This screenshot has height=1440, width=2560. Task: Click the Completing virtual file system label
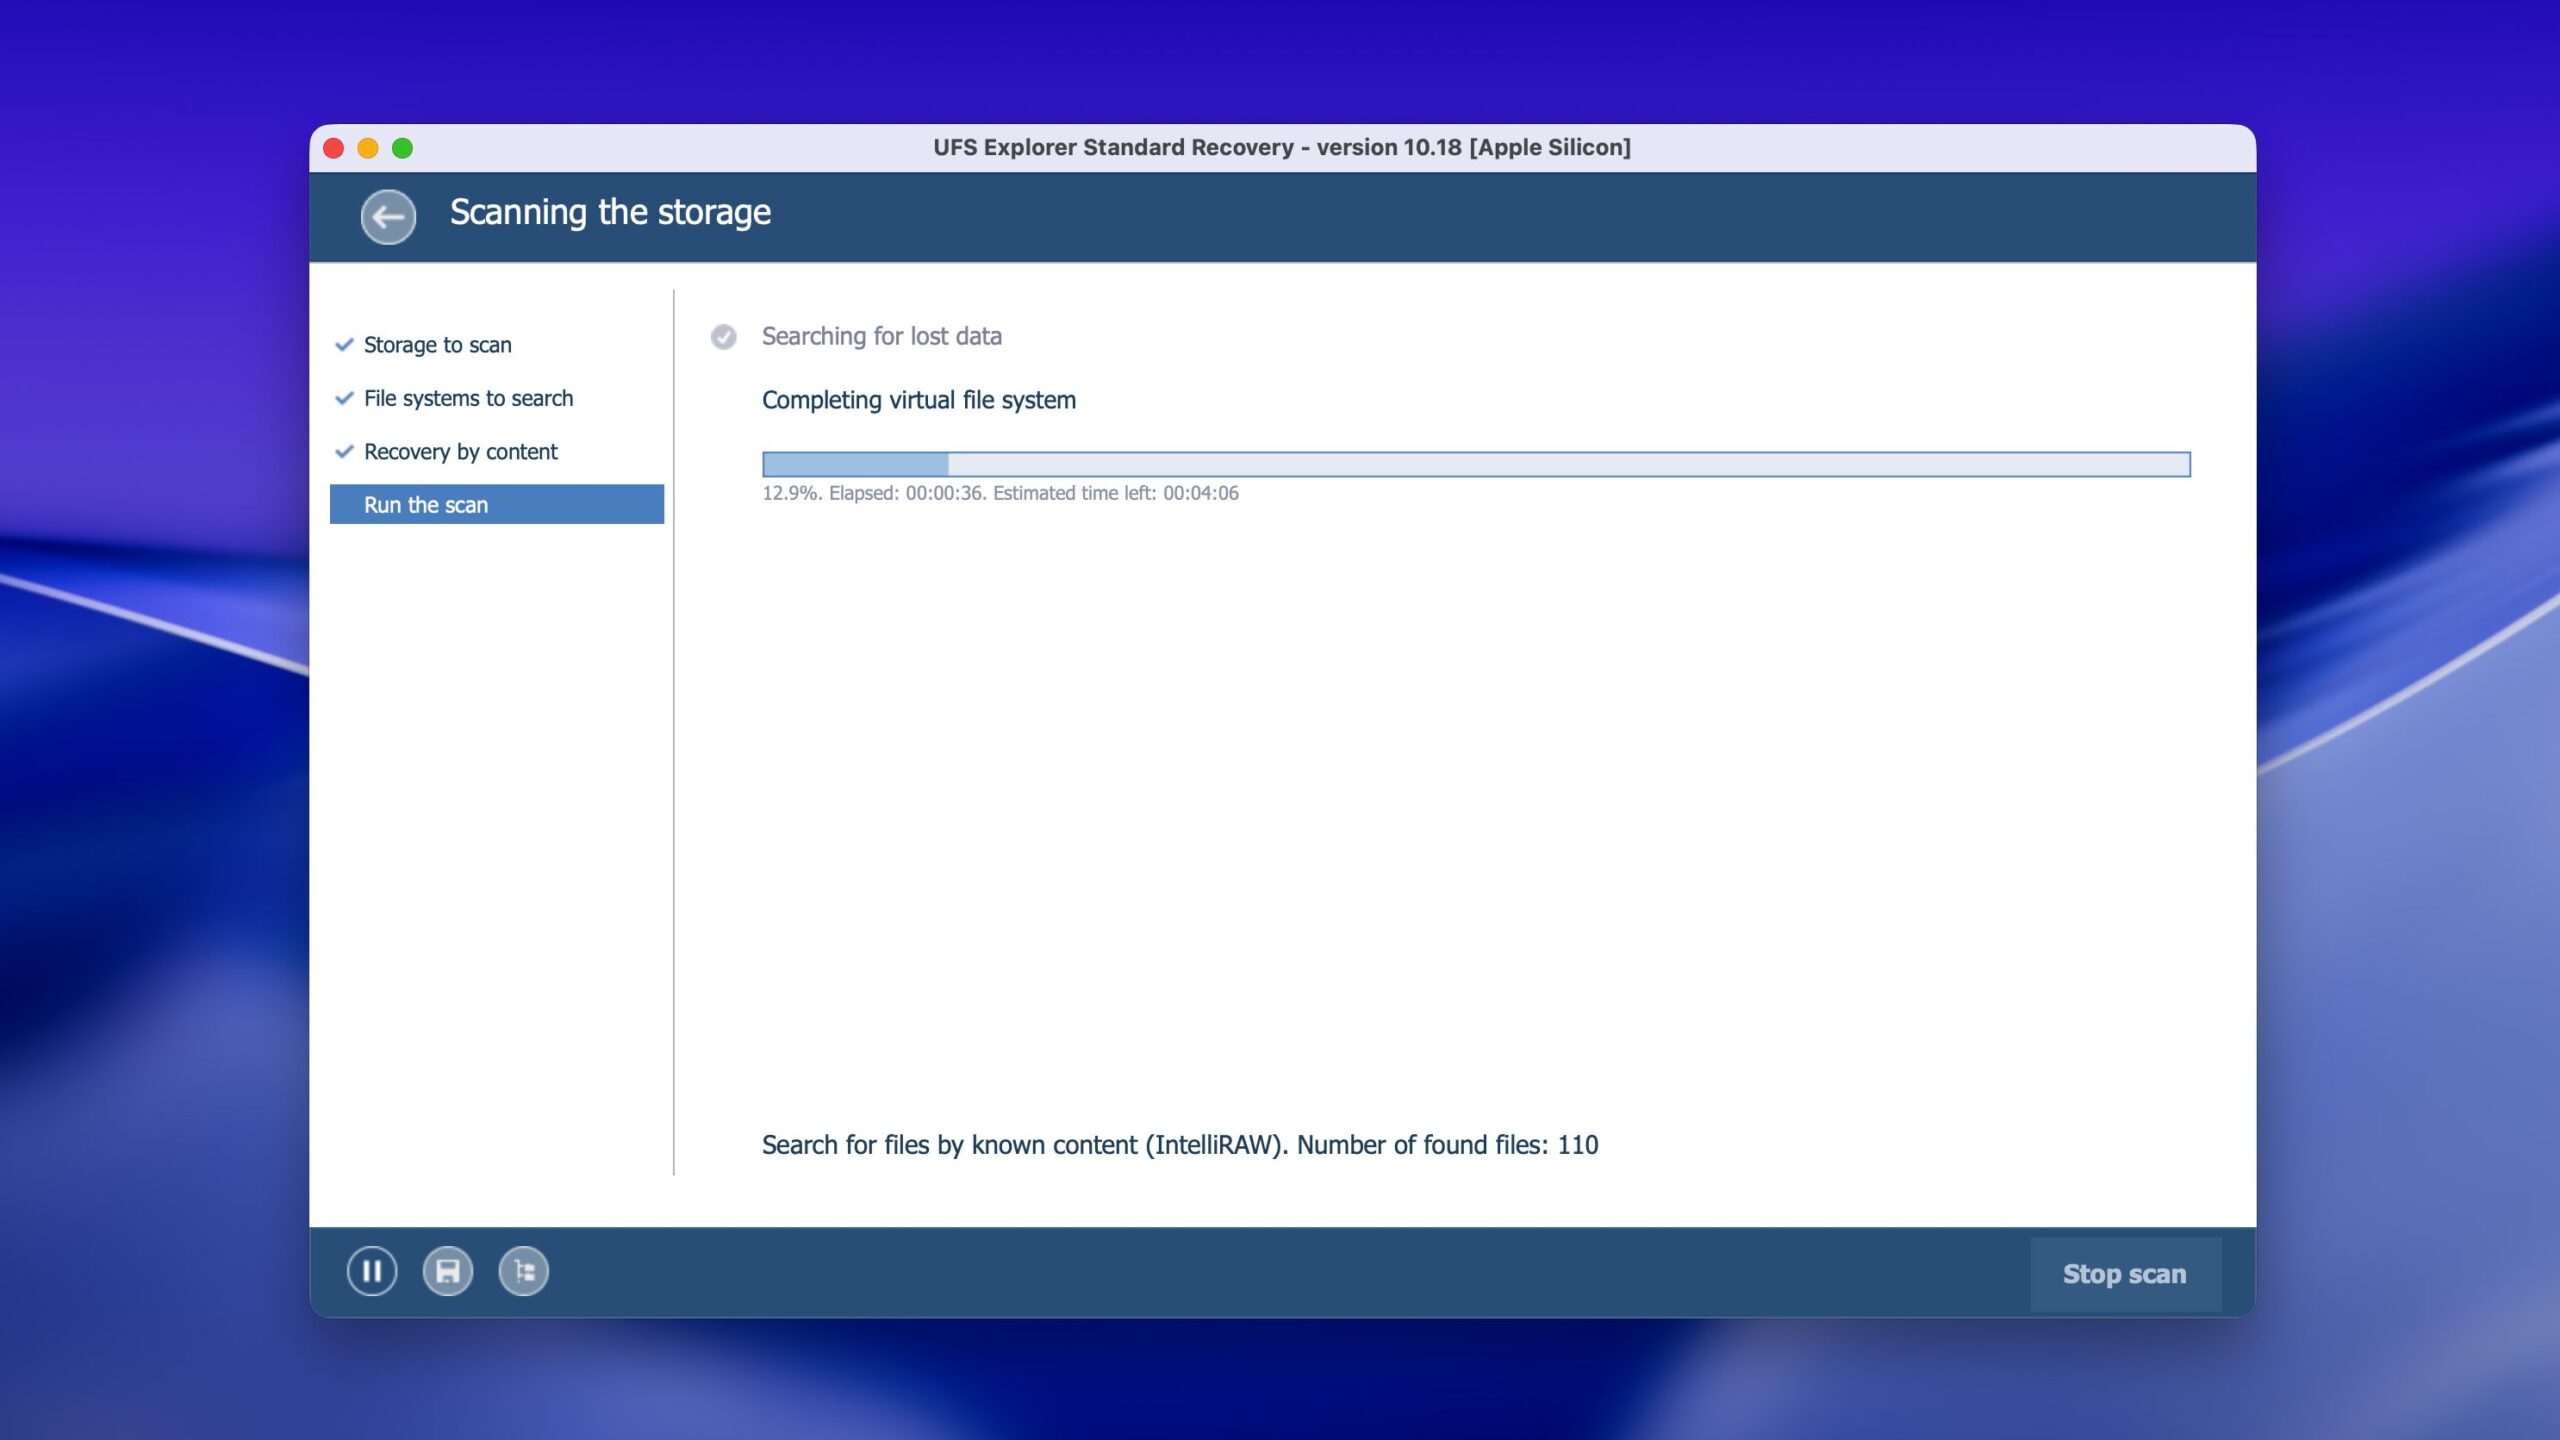click(918, 400)
